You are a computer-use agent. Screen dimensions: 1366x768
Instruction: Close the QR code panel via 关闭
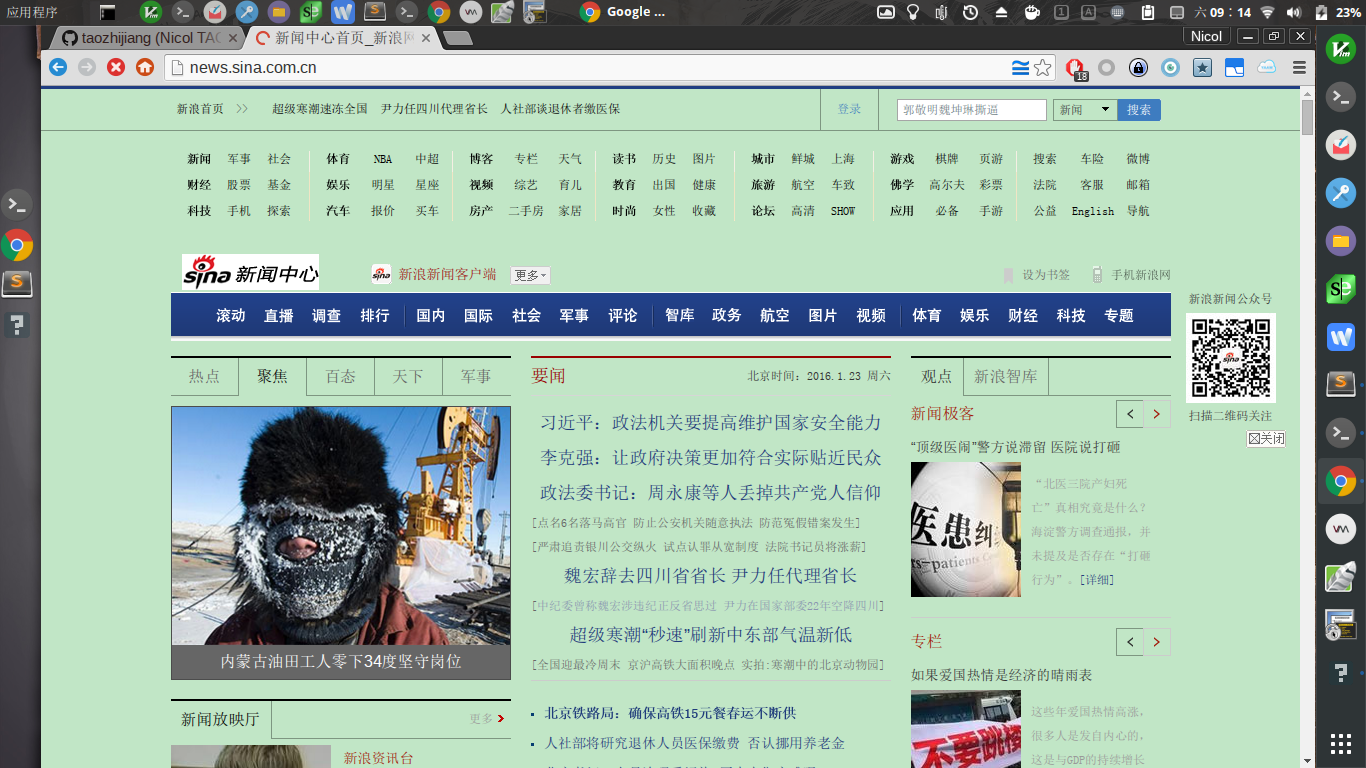coord(1266,438)
